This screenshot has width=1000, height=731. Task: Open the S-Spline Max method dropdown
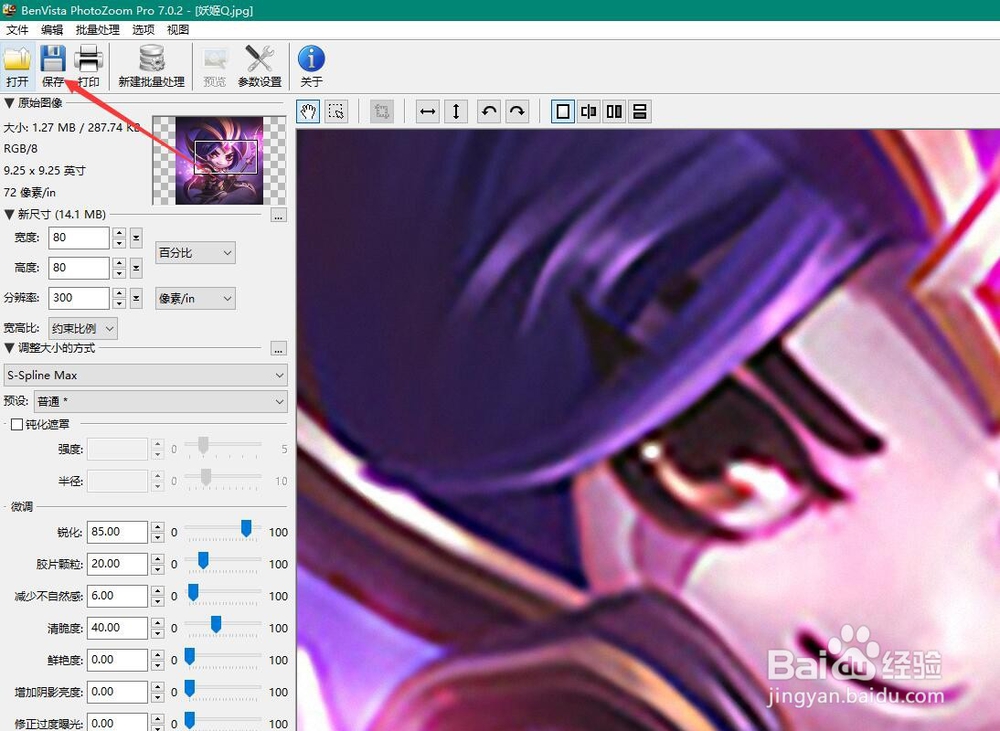145,375
